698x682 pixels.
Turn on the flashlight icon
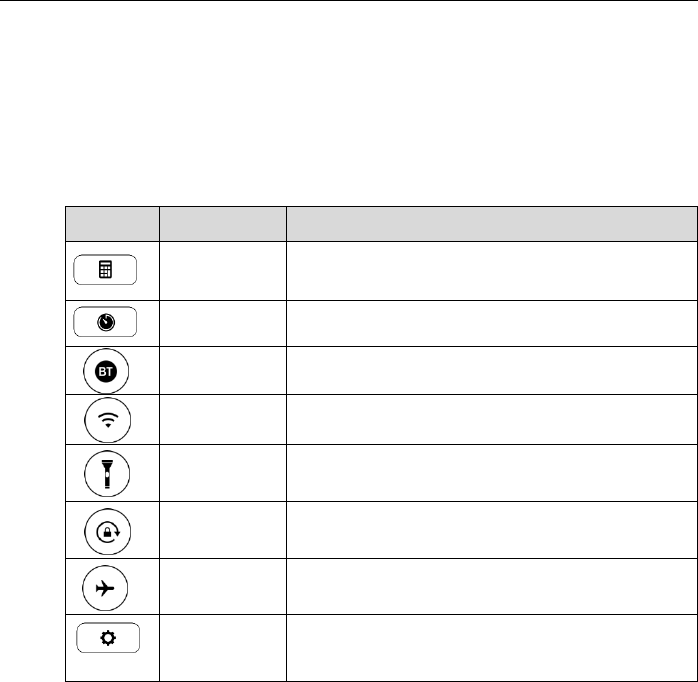pyautogui.click(x=107, y=474)
